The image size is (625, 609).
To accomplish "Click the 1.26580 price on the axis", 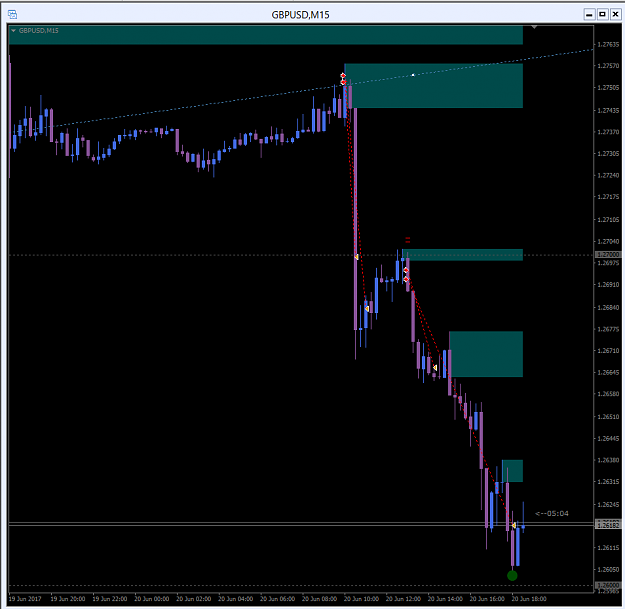I will [x=608, y=394].
